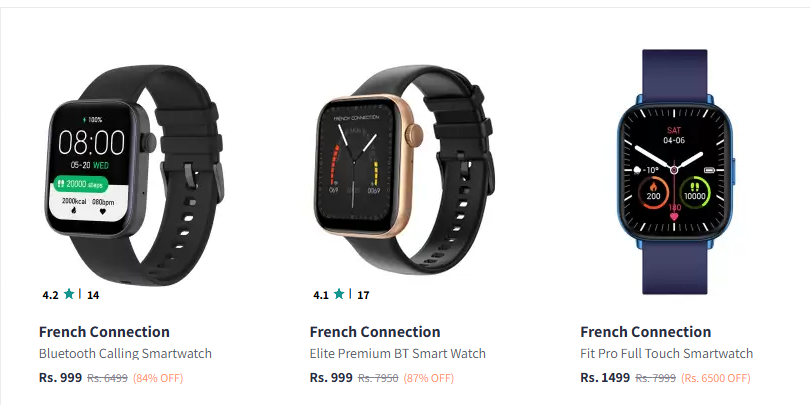Screen dimensions: 810x419
Task: Click the (84% OFF) discount label
Action: [x=158, y=378]
